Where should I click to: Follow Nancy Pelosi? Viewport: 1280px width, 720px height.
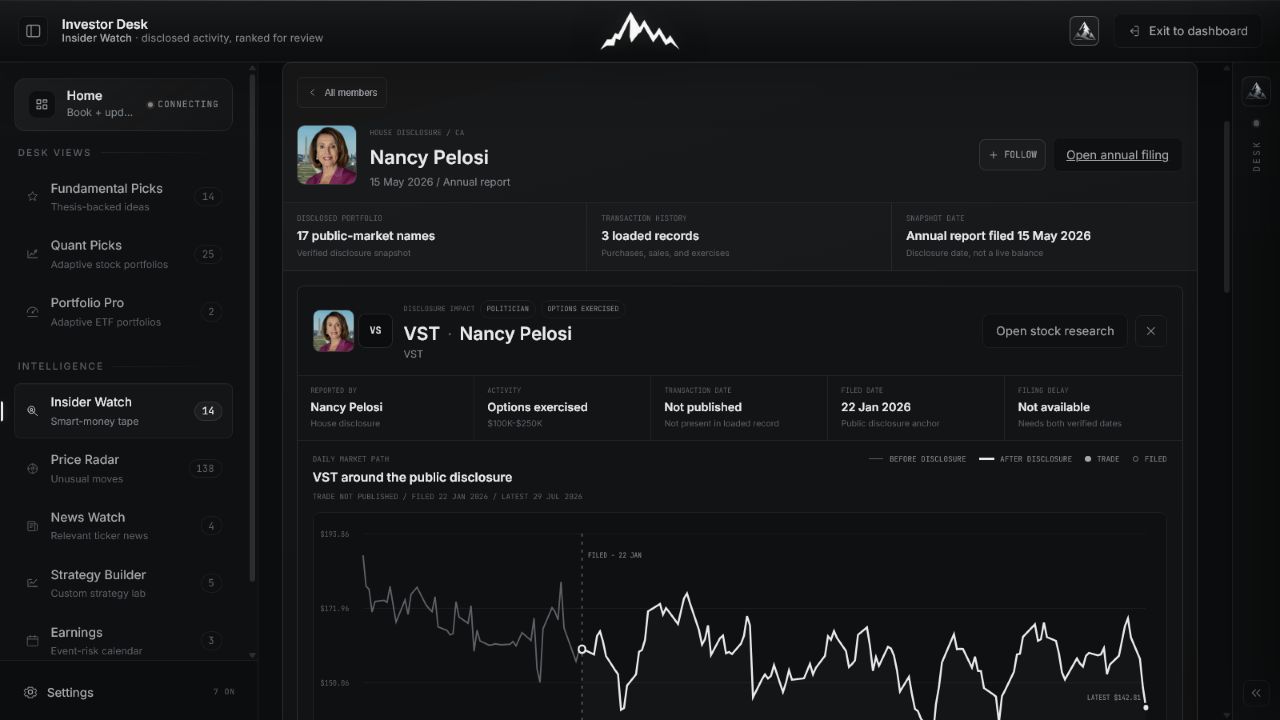coord(1012,155)
